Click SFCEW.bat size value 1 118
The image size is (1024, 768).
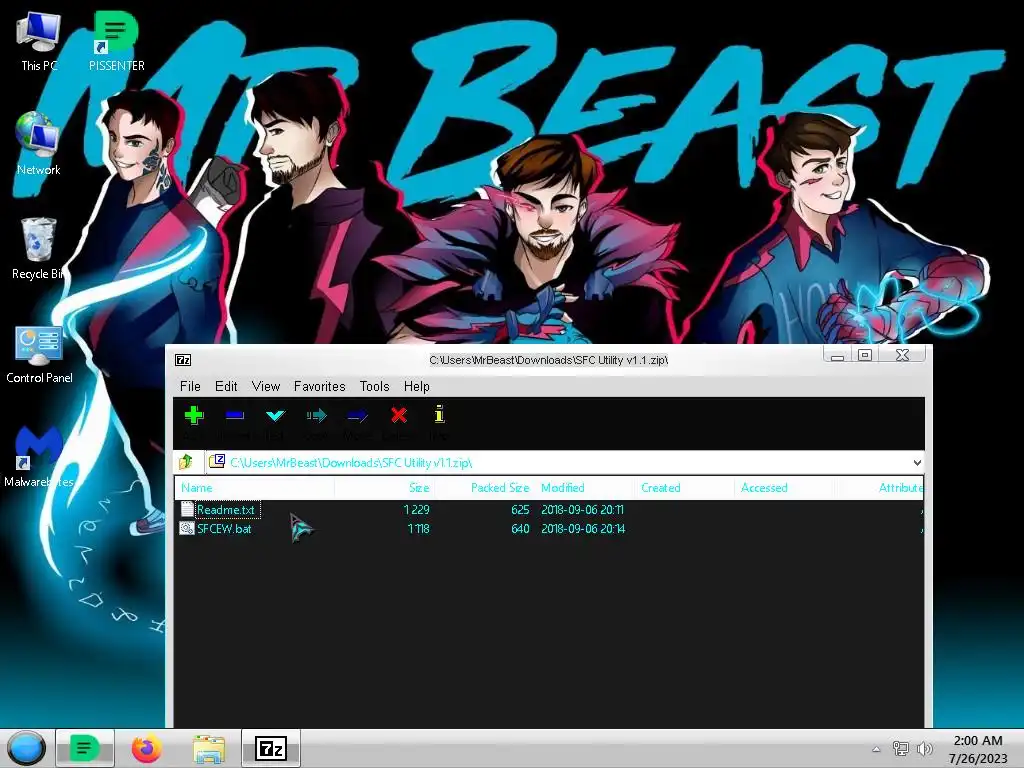[418, 528]
